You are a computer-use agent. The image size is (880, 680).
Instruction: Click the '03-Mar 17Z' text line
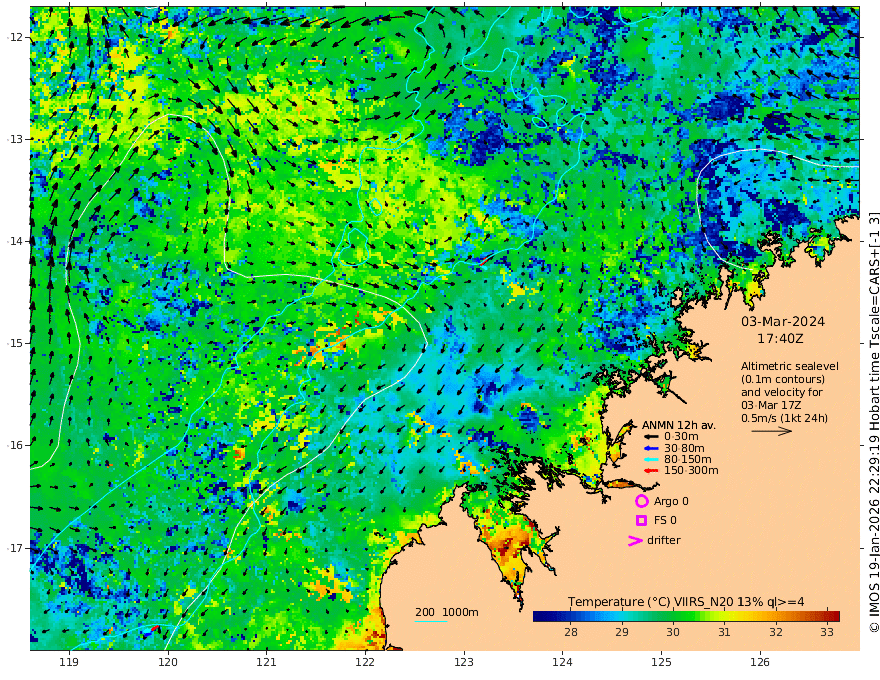(771, 405)
